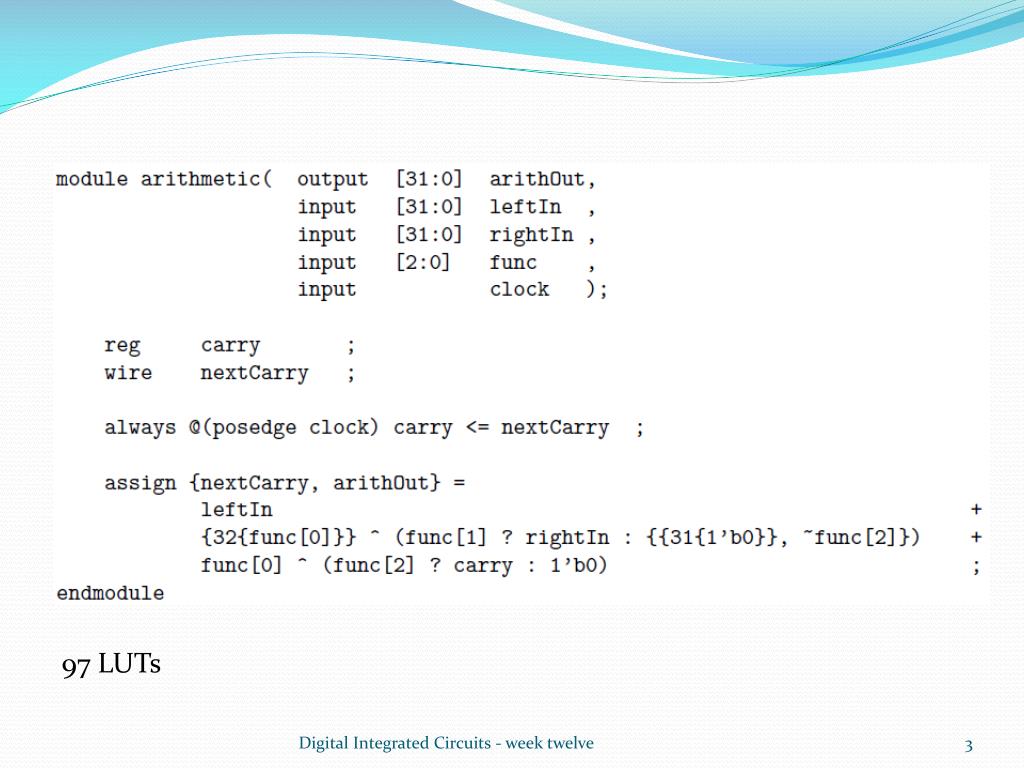The width and height of the screenshot is (1024, 768).
Task: Click the 'always @(posedge clock)' statement
Action: (242, 428)
